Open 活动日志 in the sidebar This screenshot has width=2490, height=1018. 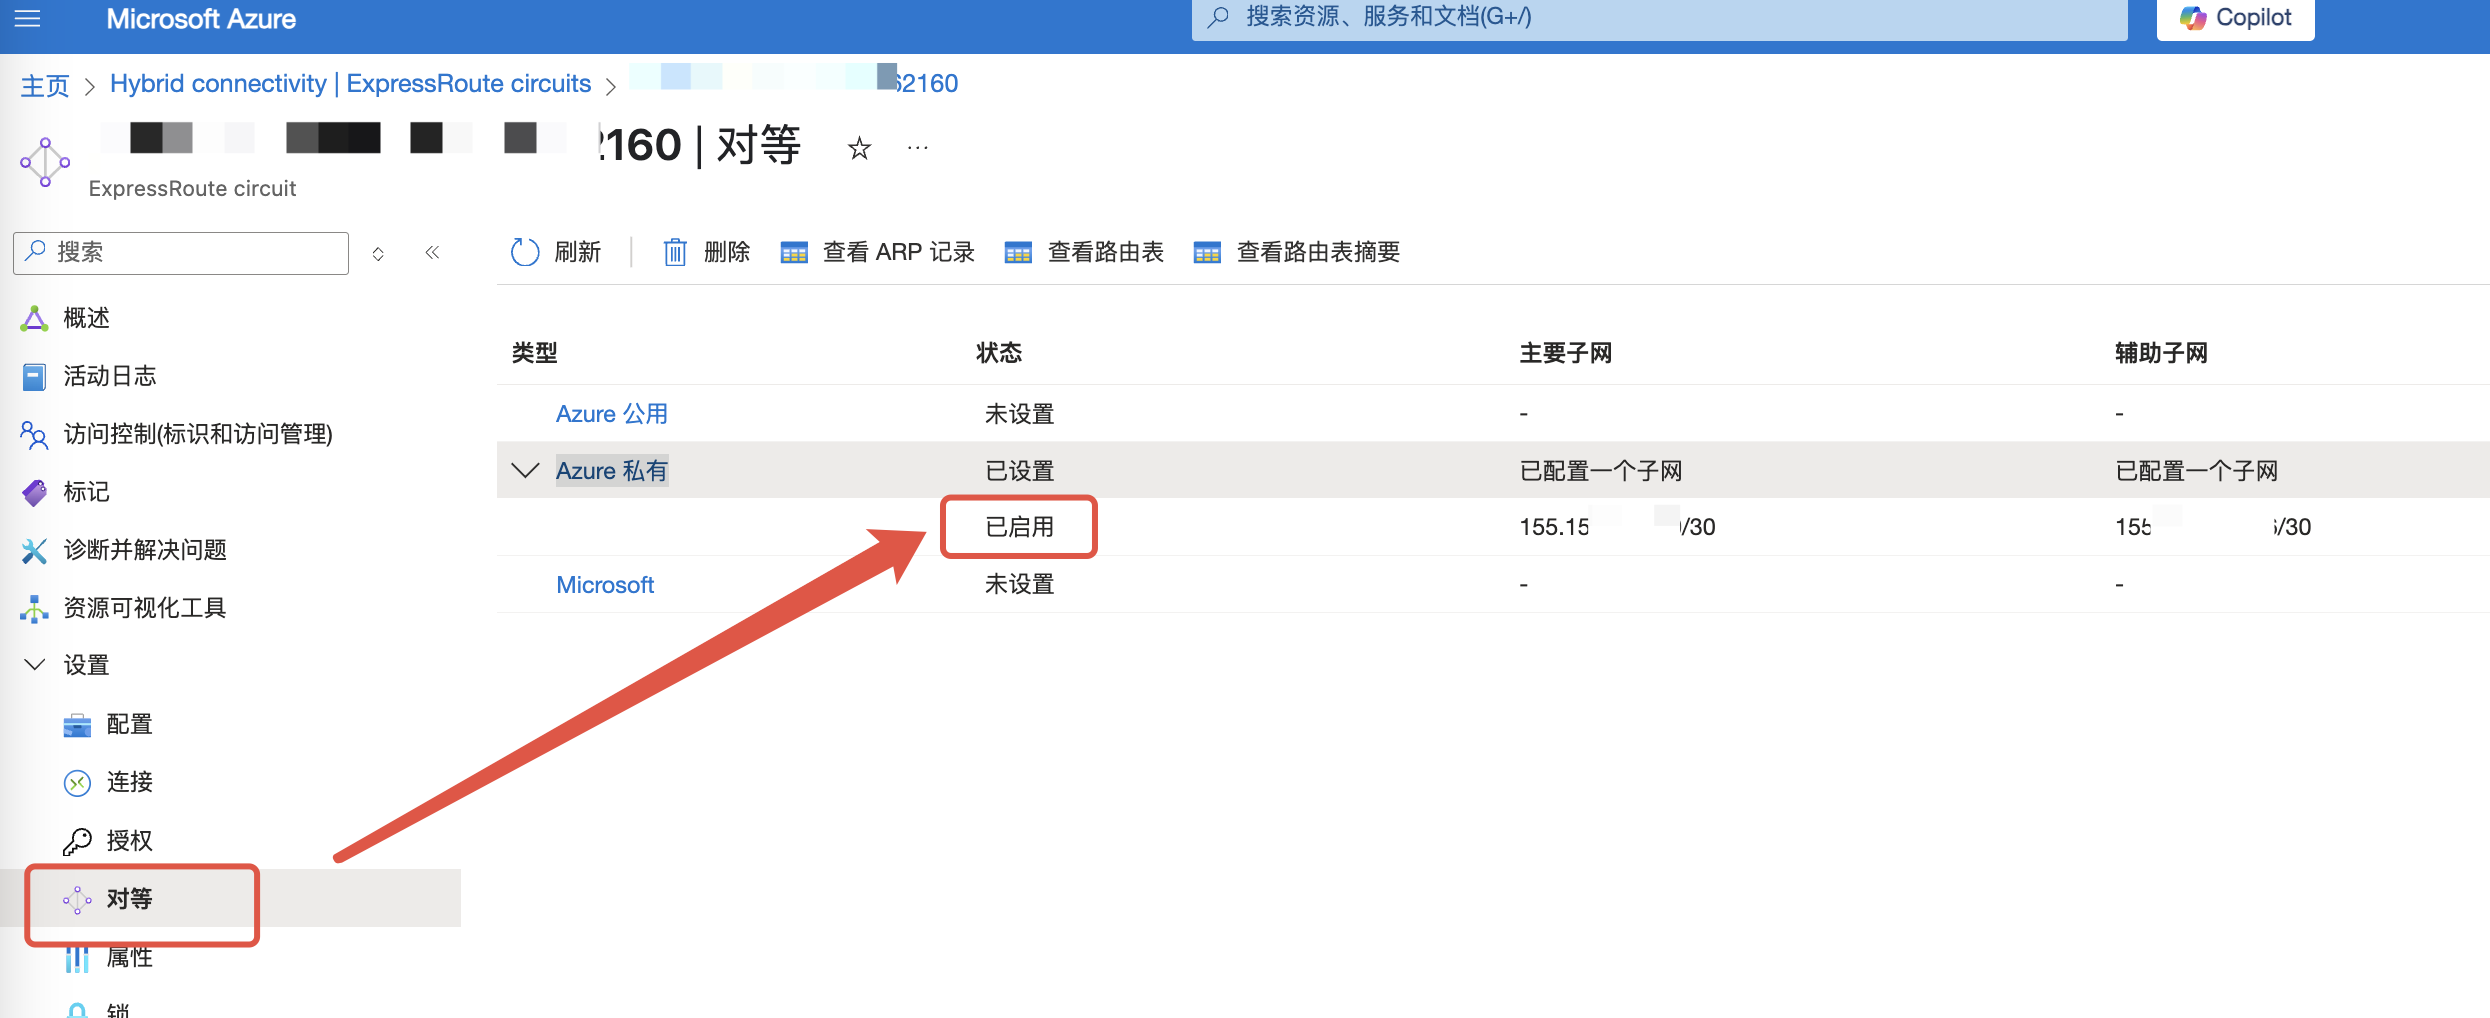coord(110,376)
